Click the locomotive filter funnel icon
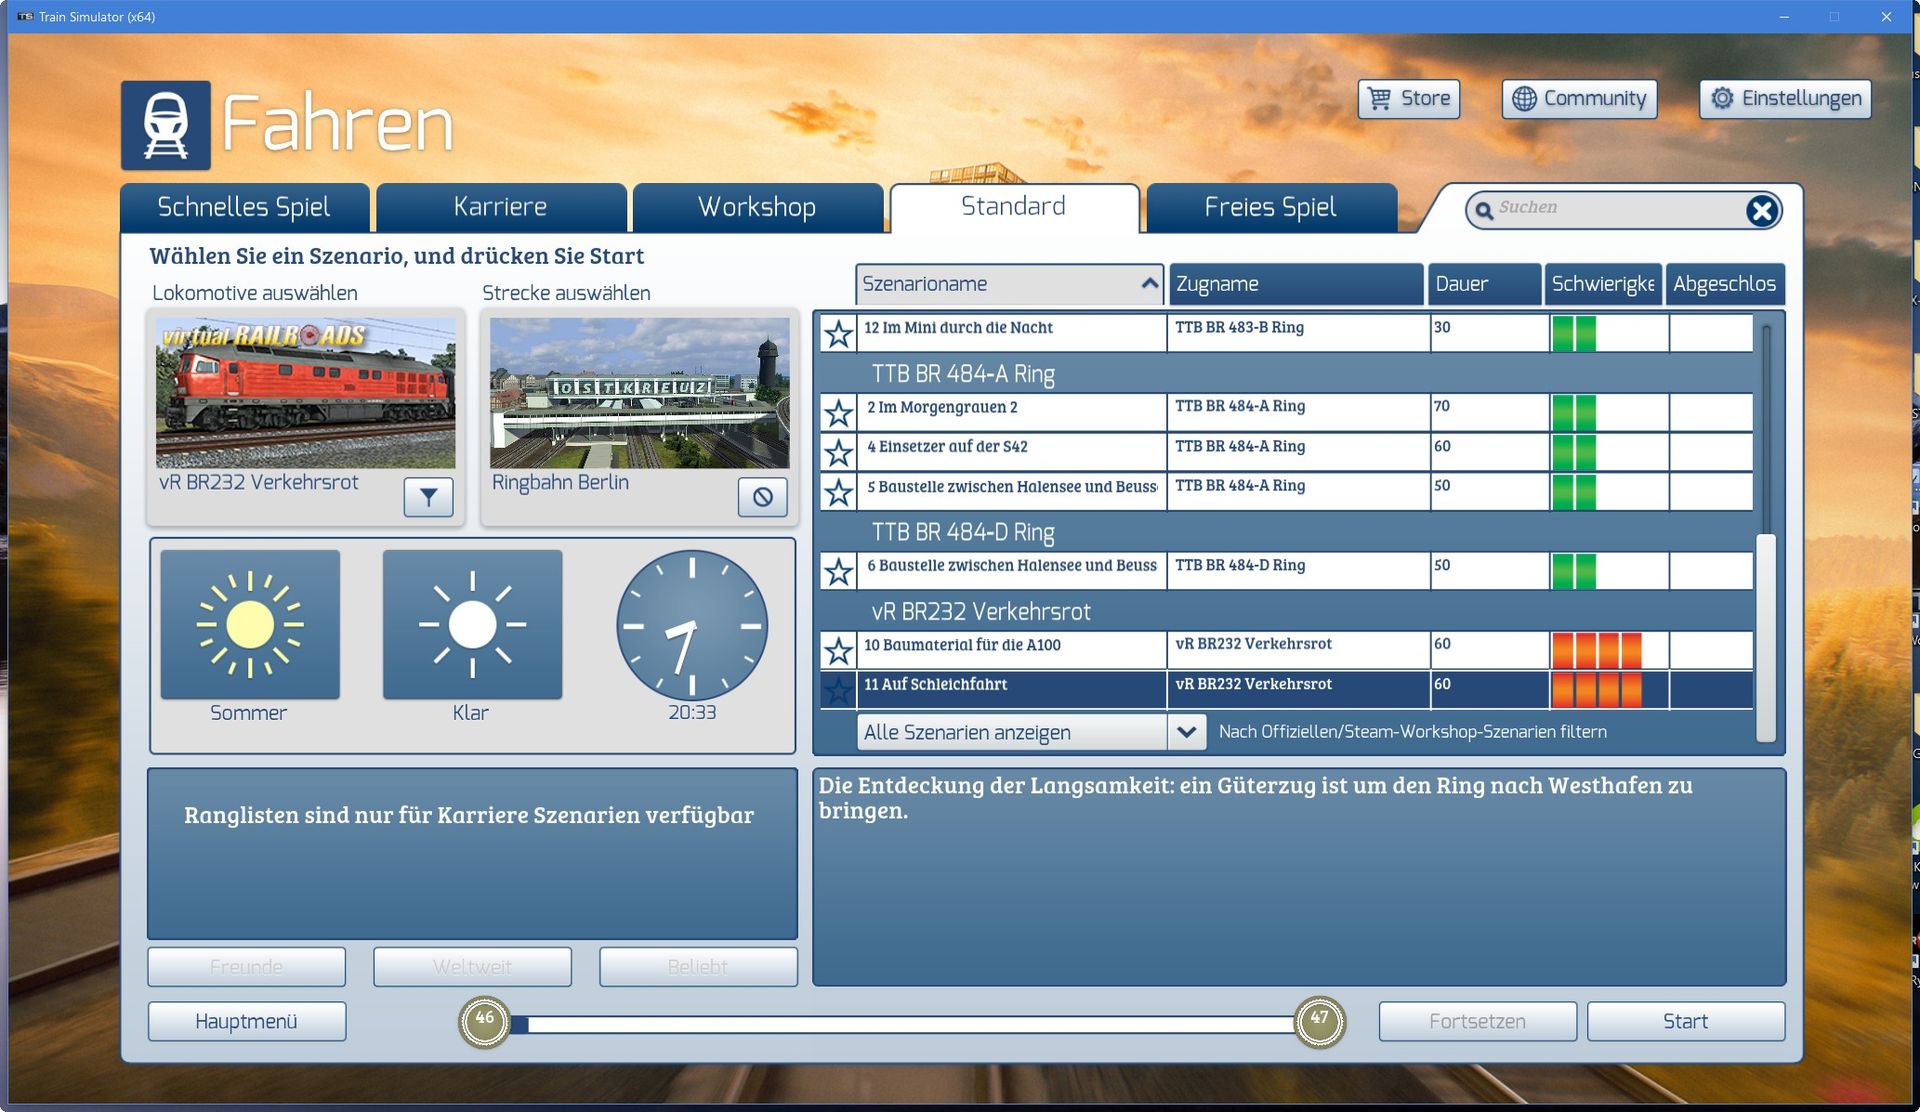The height and width of the screenshot is (1112, 1920). 428,497
